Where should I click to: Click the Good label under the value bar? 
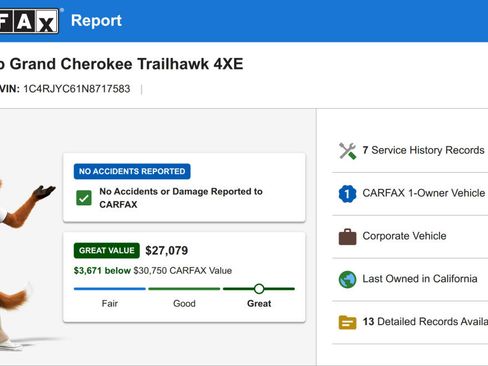(x=184, y=304)
